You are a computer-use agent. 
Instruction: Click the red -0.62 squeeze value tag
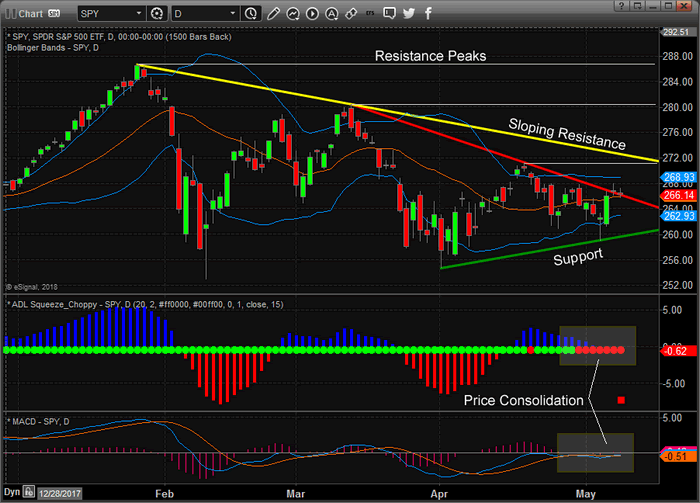coord(678,351)
